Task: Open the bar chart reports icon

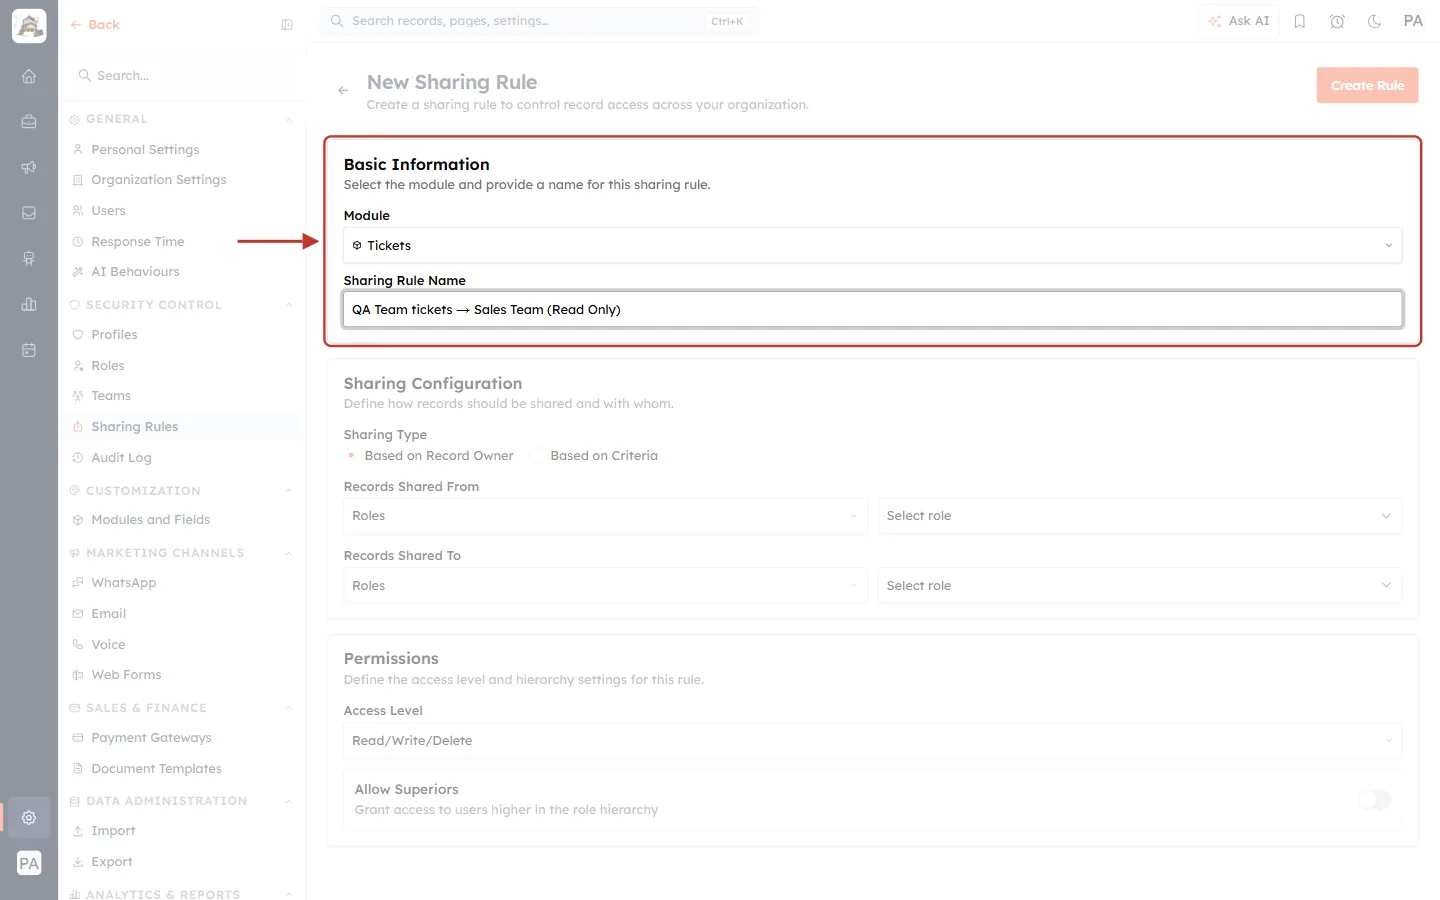Action: [x=29, y=304]
